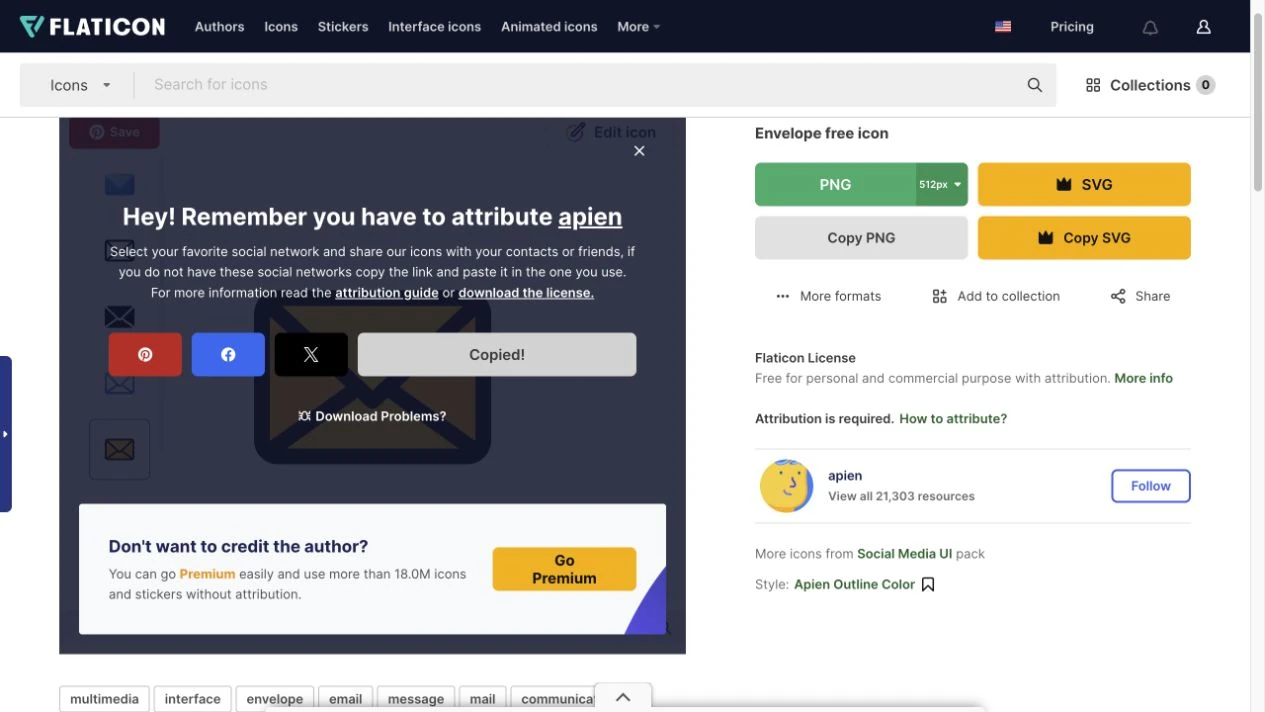
Task: Click the Flaticon logo
Action: (x=92, y=27)
